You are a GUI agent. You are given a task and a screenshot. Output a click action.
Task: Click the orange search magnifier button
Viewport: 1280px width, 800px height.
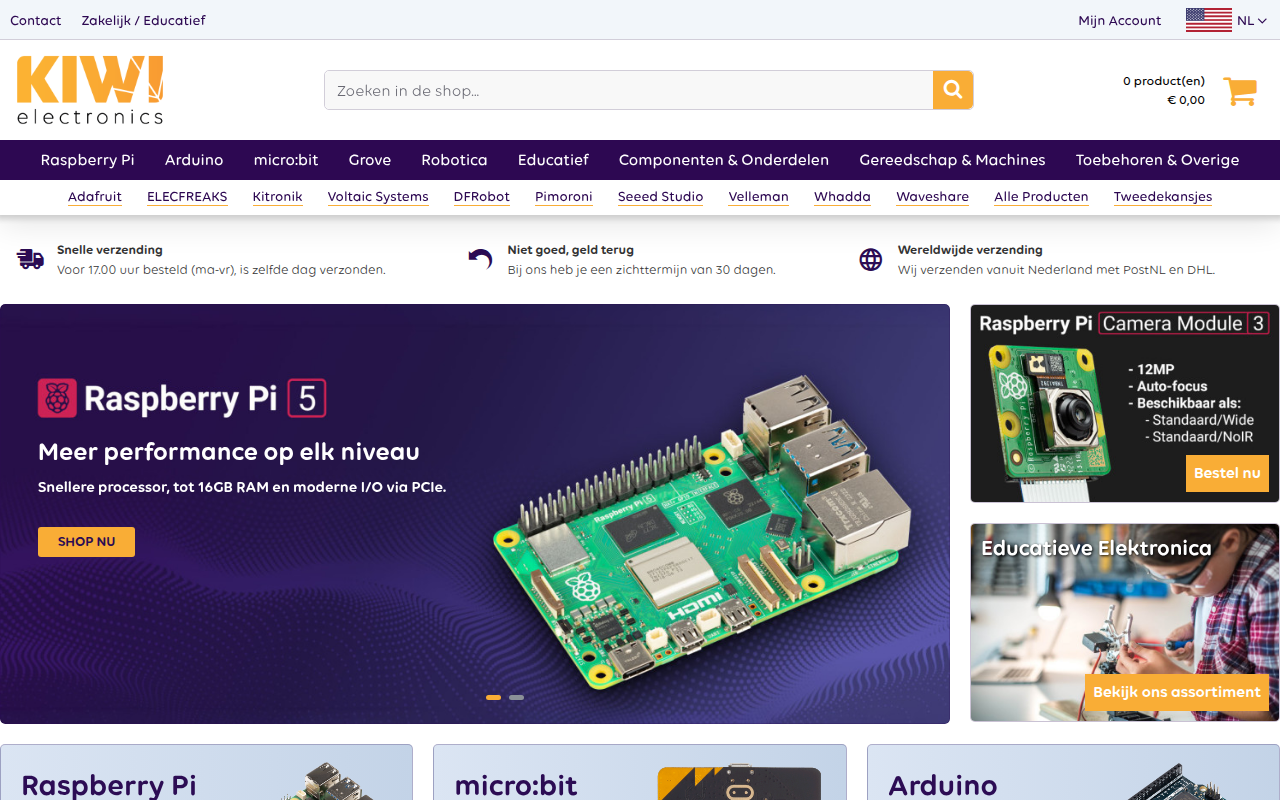click(x=953, y=90)
